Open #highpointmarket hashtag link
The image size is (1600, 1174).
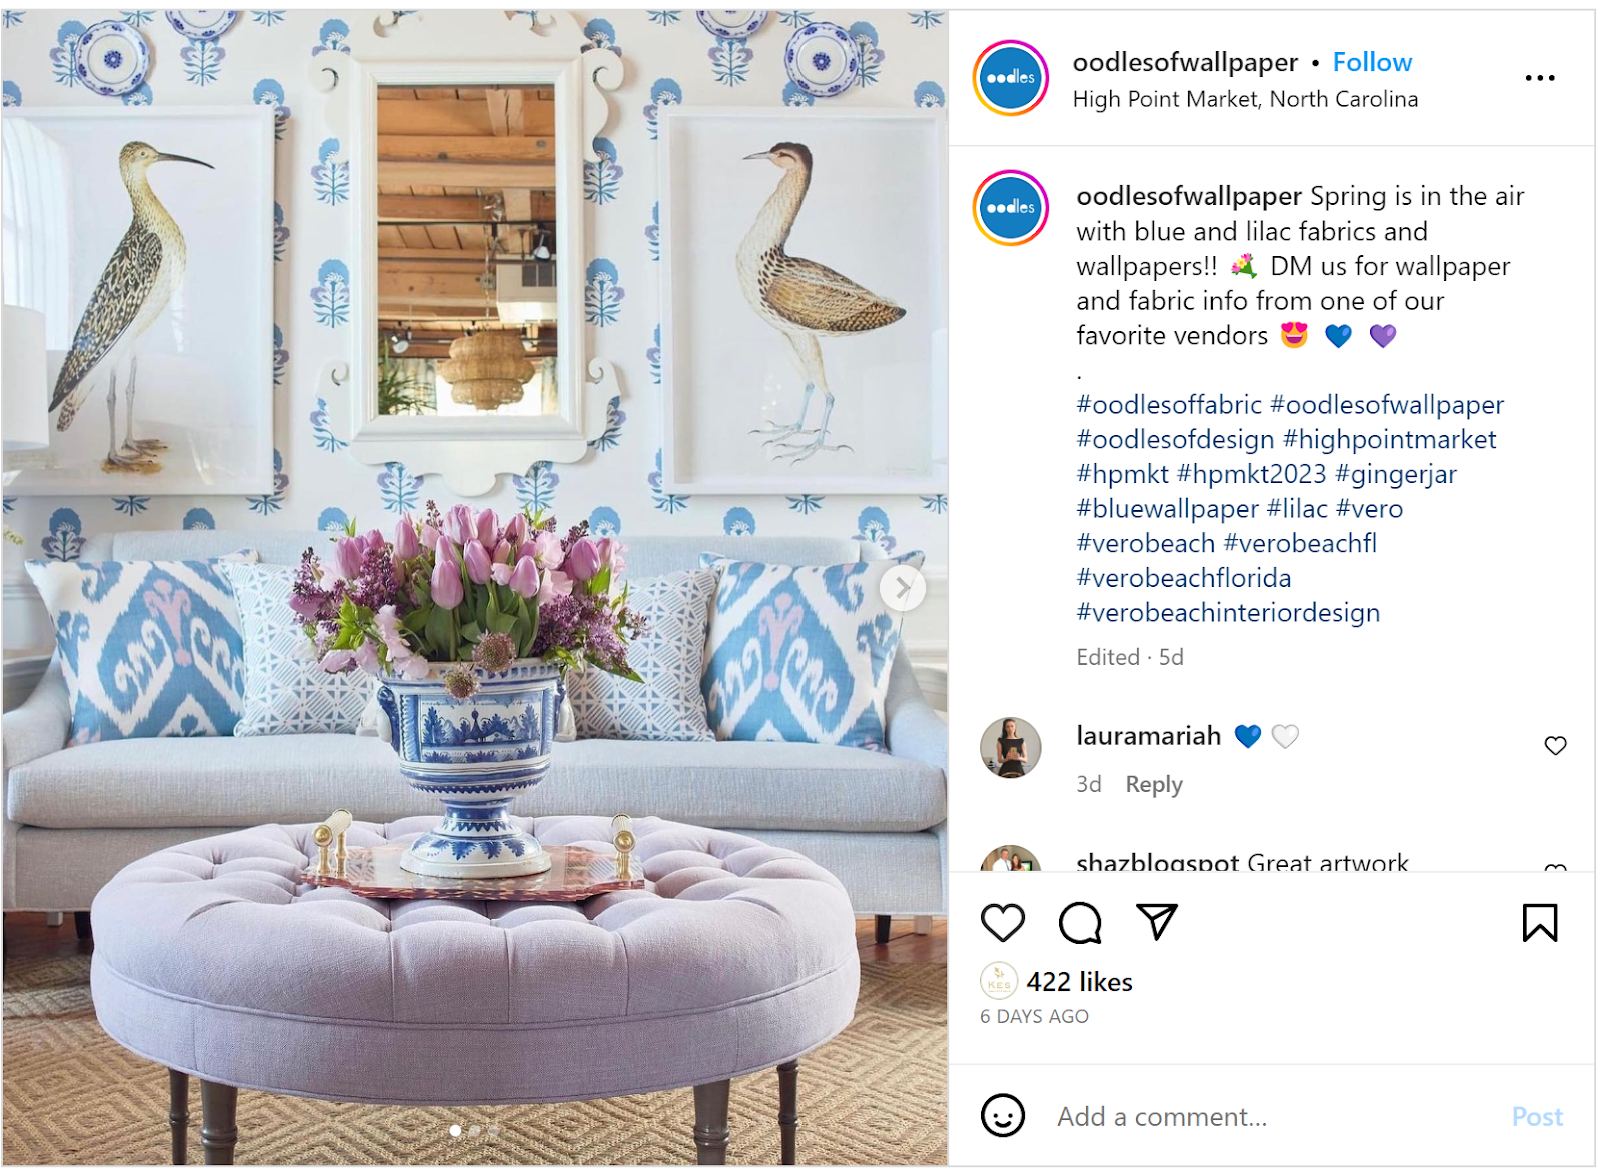[1389, 439]
